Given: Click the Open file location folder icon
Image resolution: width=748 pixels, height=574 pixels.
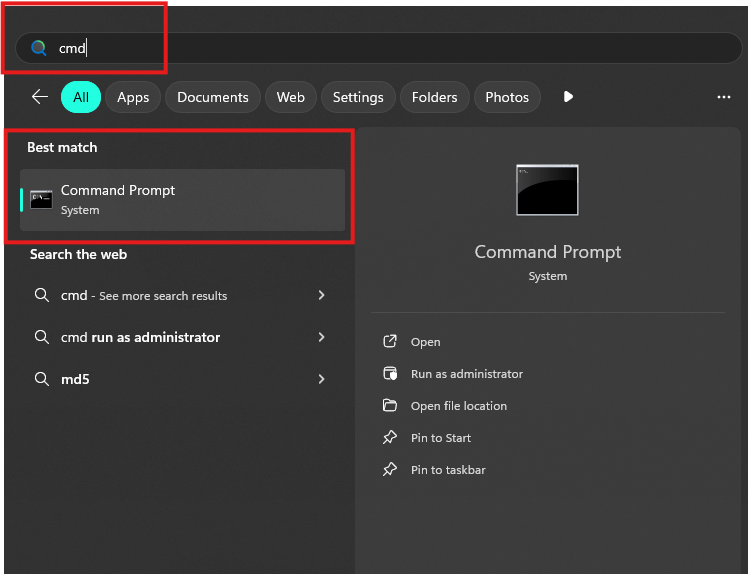Looking at the screenshot, I should point(390,406).
